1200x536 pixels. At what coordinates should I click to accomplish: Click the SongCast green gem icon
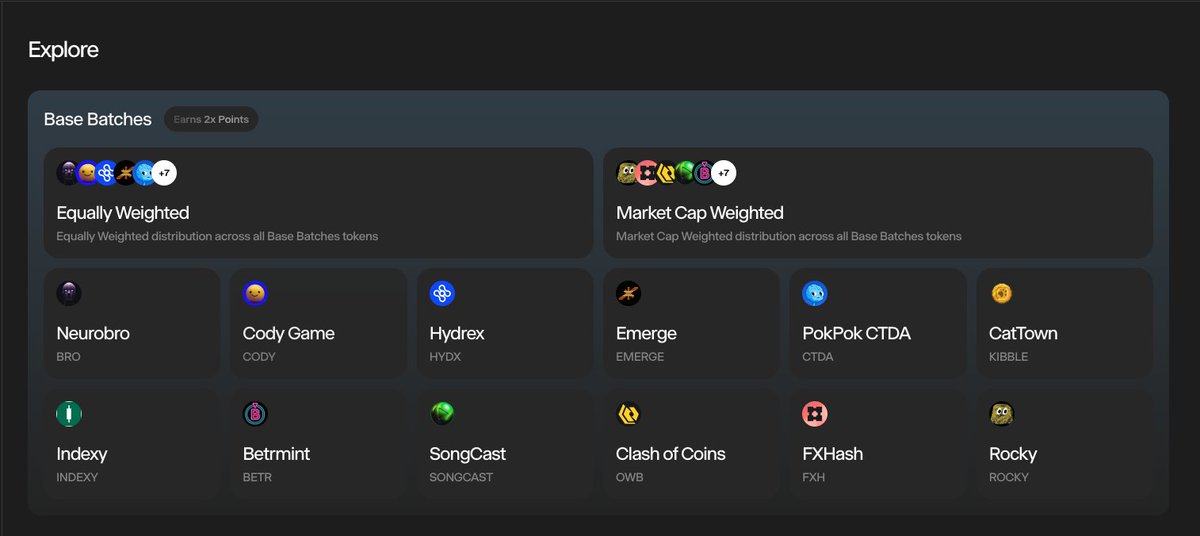click(442, 413)
